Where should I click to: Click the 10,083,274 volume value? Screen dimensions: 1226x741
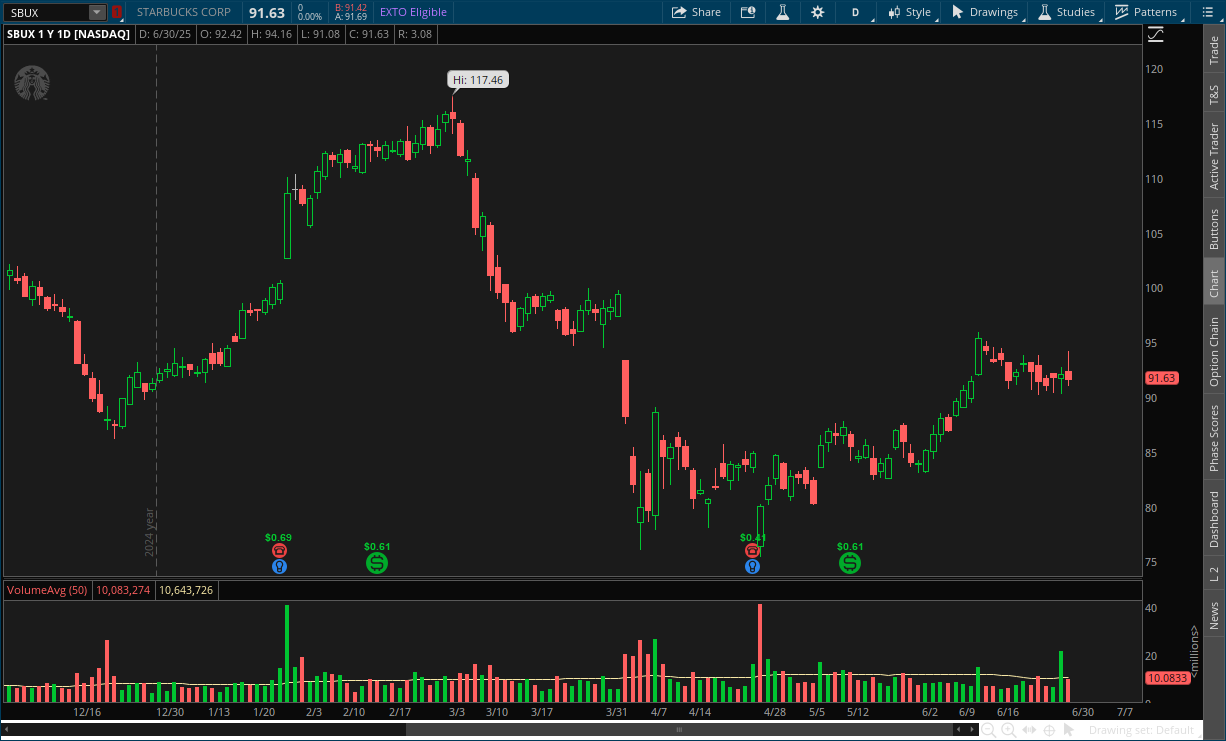coord(123,590)
